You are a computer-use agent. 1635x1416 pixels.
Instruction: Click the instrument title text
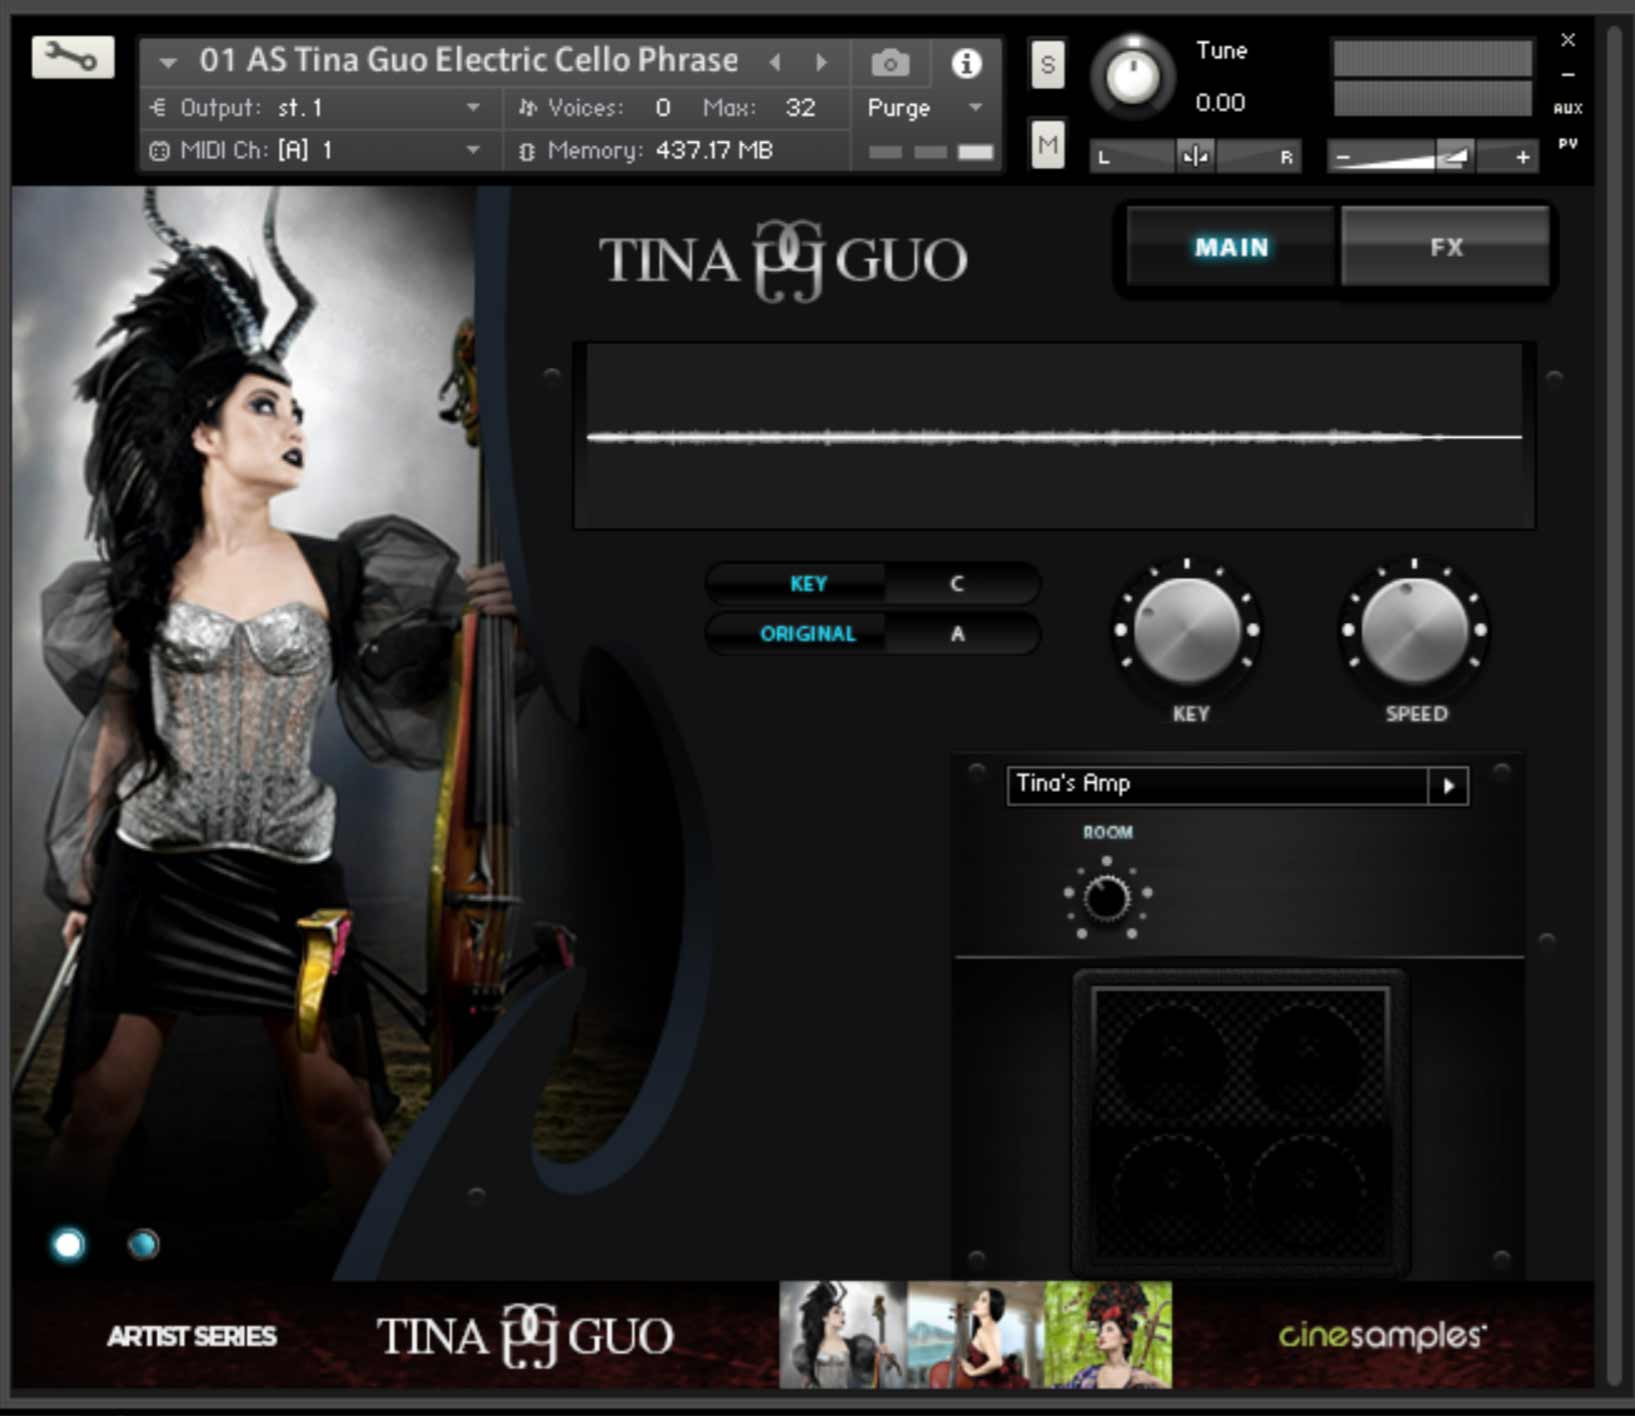468,60
